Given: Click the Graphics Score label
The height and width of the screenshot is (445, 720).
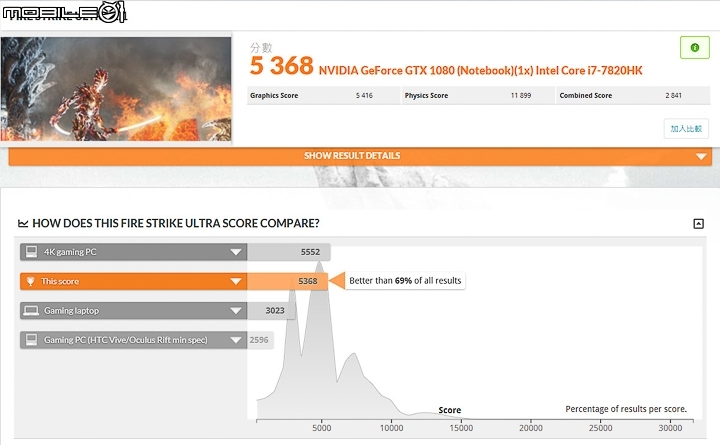Looking at the screenshot, I should tap(274, 96).
